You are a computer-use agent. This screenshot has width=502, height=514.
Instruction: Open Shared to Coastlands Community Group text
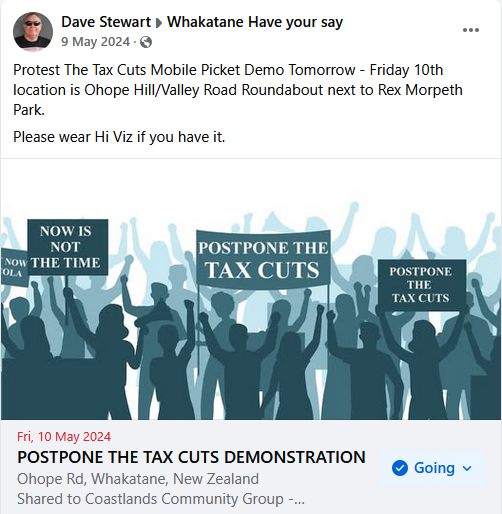pyautogui.click(x=161, y=499)
